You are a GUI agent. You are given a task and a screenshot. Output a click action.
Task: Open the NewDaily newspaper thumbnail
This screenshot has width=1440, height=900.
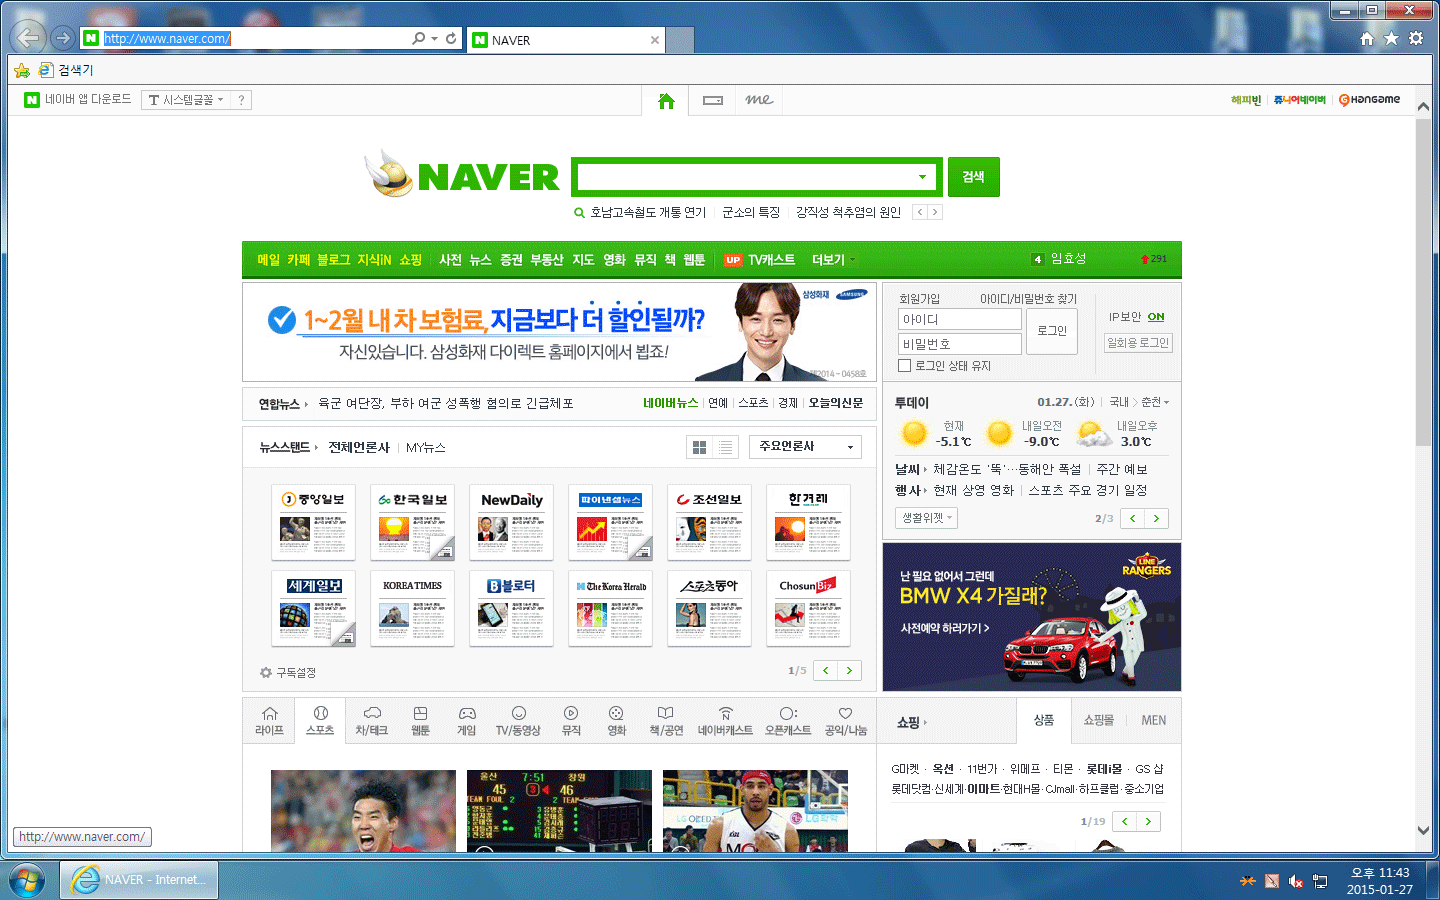pos(511,522)
